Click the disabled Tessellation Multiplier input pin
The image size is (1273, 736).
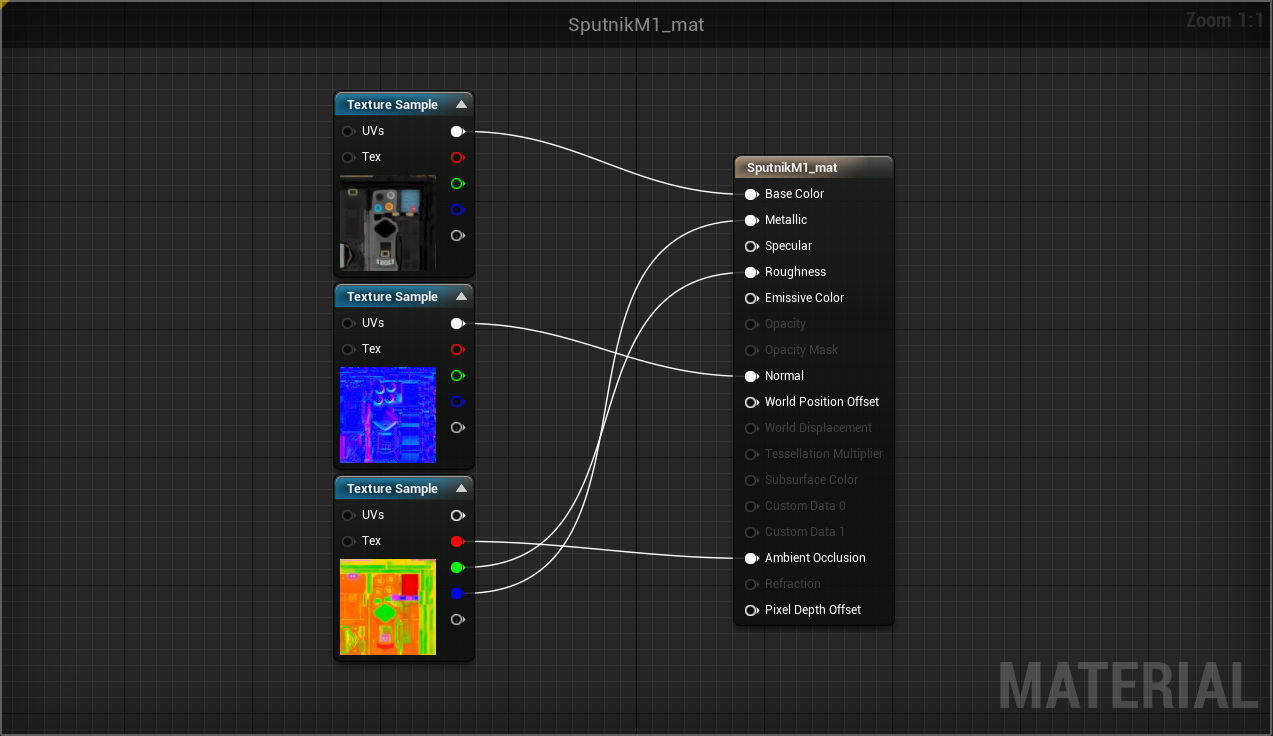pyautogui.click(x=751, y=454)
